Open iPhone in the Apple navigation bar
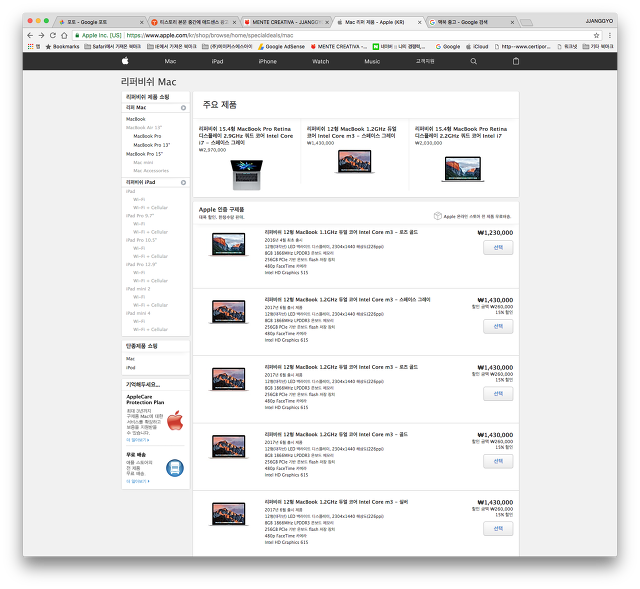This screenshot has height=589, width=640. click(267, 61)
